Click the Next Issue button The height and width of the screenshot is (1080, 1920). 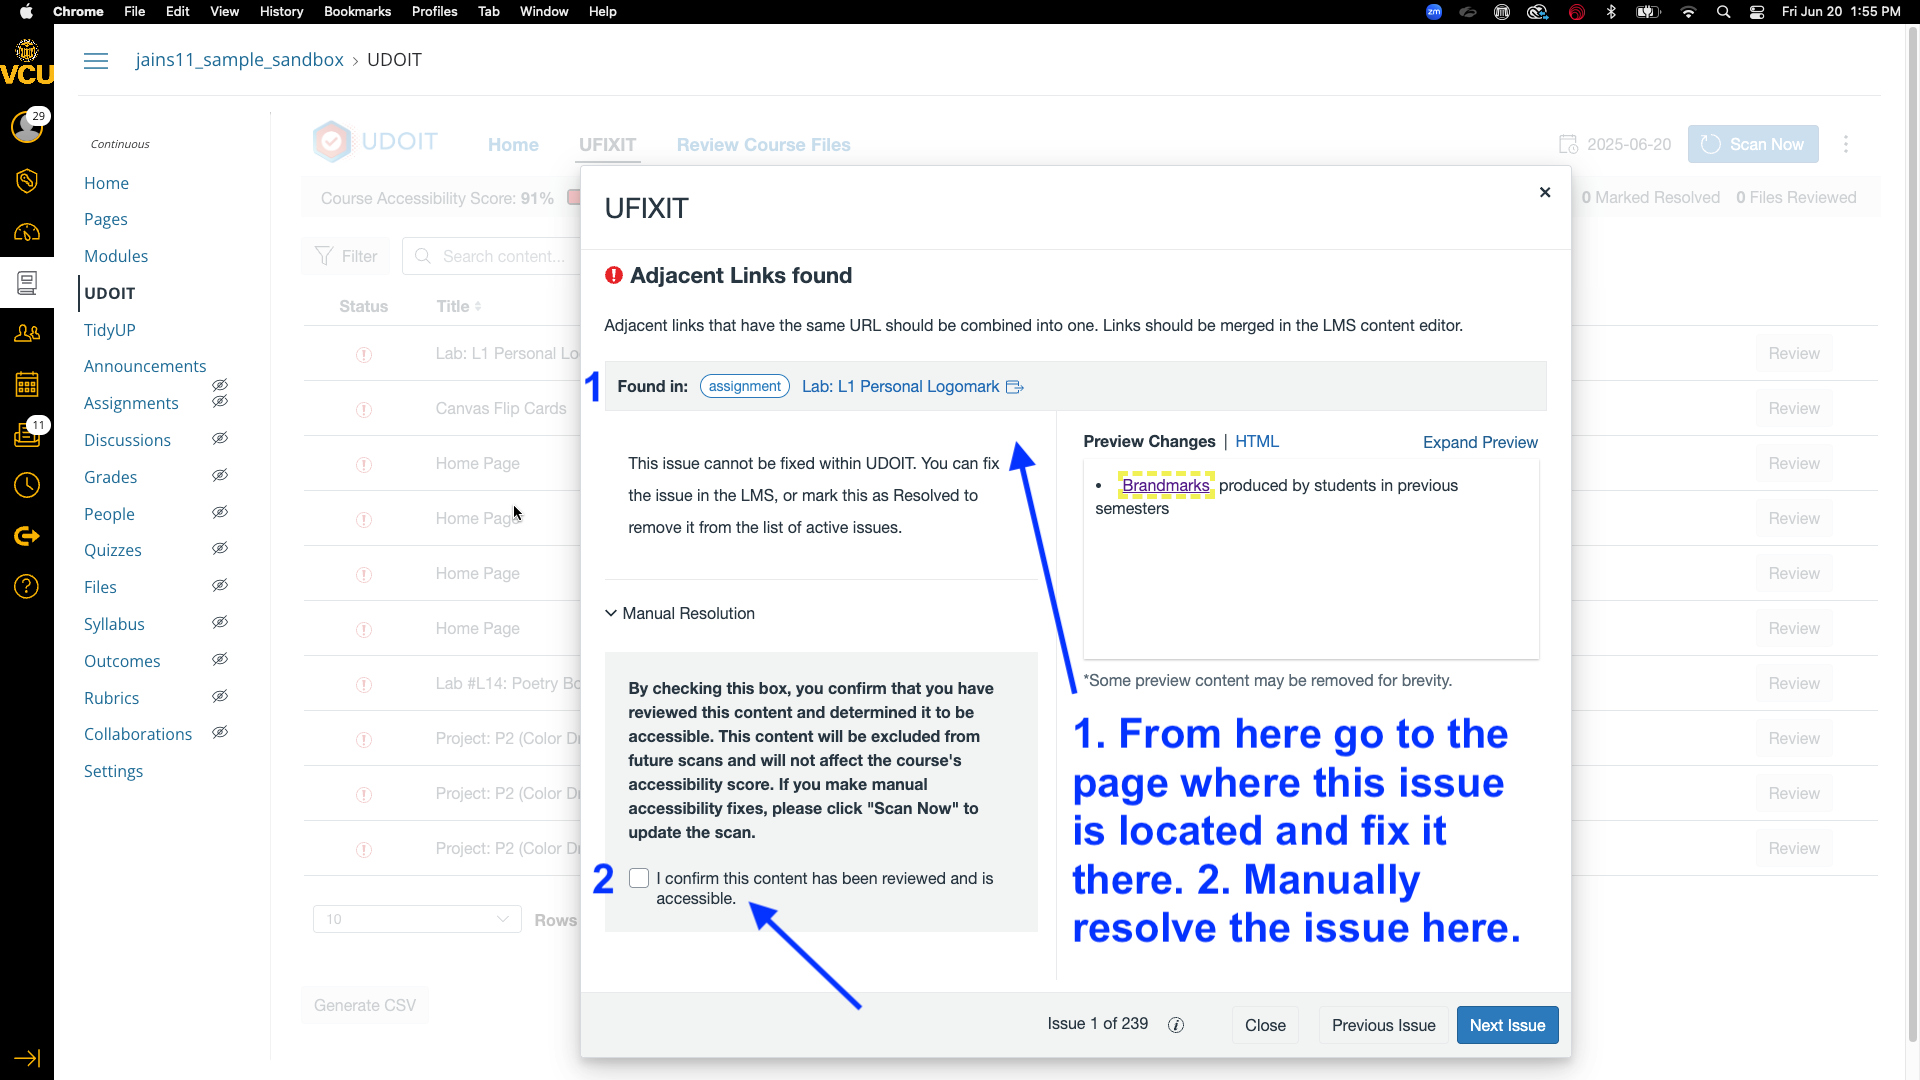point(1507,1025)
